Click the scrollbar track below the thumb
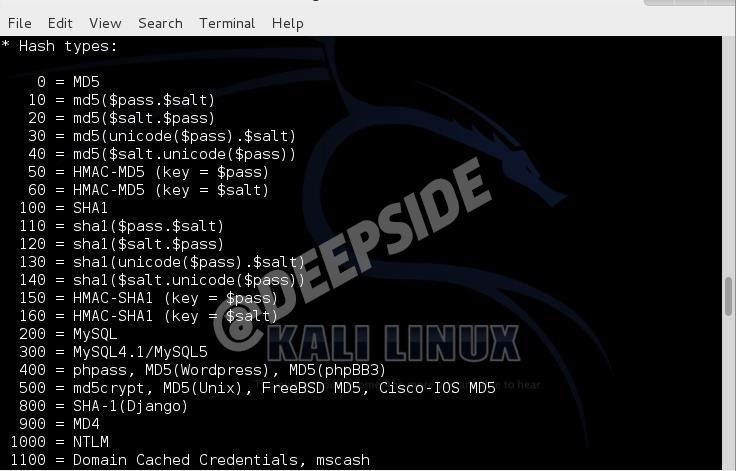 728,394
